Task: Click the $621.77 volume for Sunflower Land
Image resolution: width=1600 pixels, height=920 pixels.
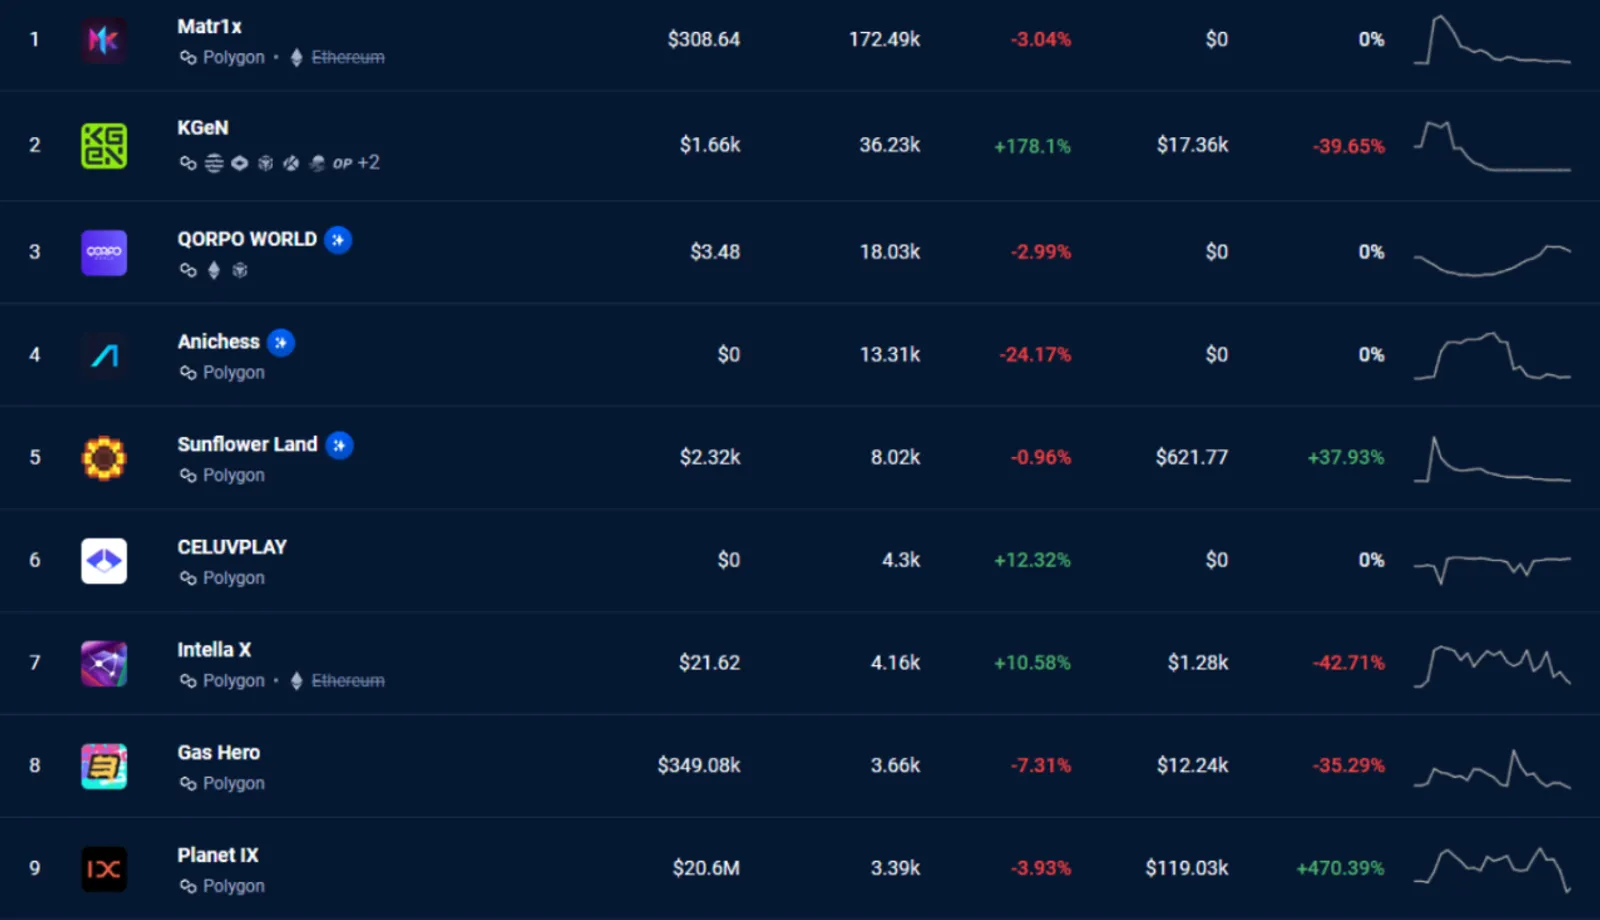Action: 1192,458
